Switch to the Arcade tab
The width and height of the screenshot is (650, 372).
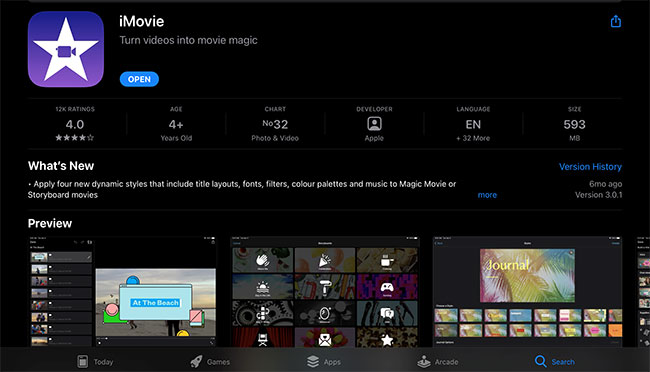coord(437,362)
